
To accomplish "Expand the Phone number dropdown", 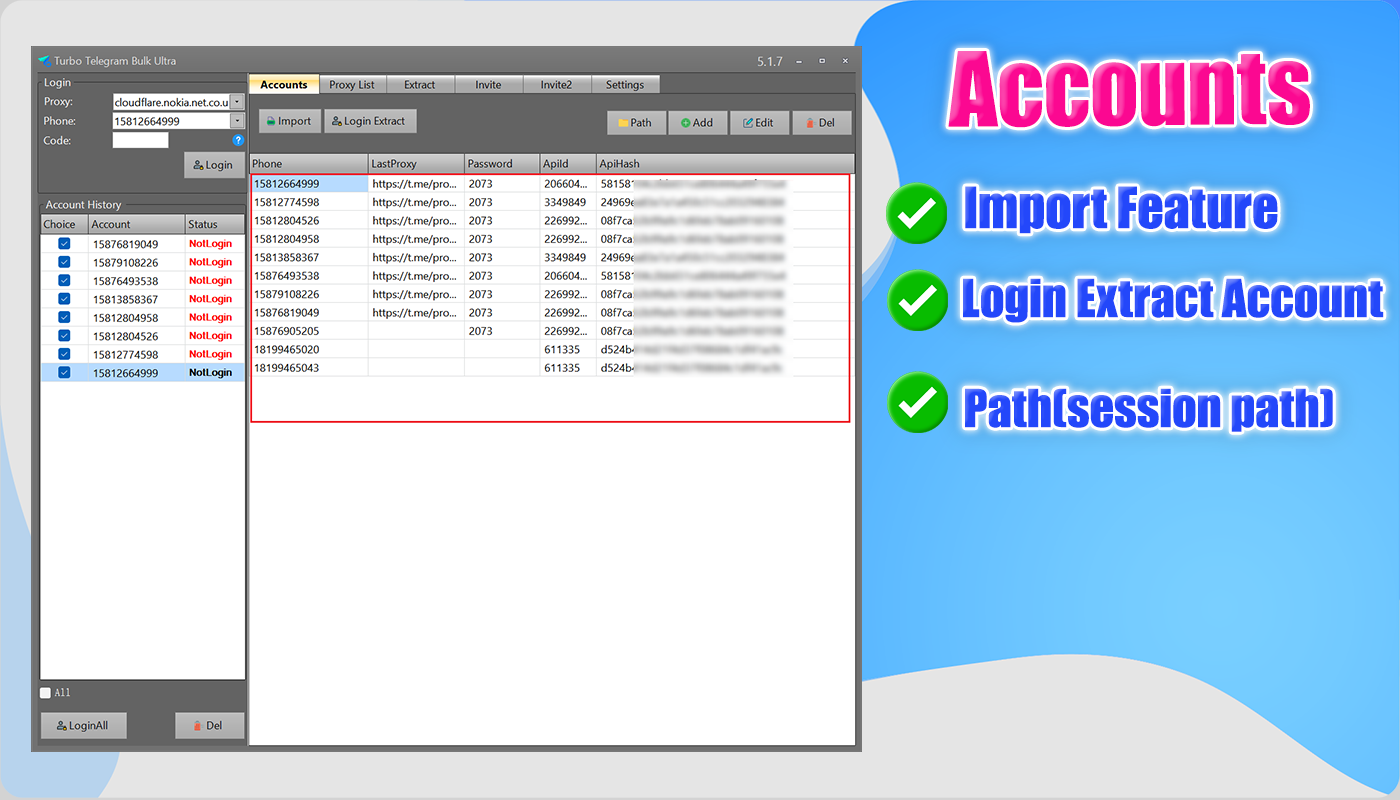I will [236, 121].
